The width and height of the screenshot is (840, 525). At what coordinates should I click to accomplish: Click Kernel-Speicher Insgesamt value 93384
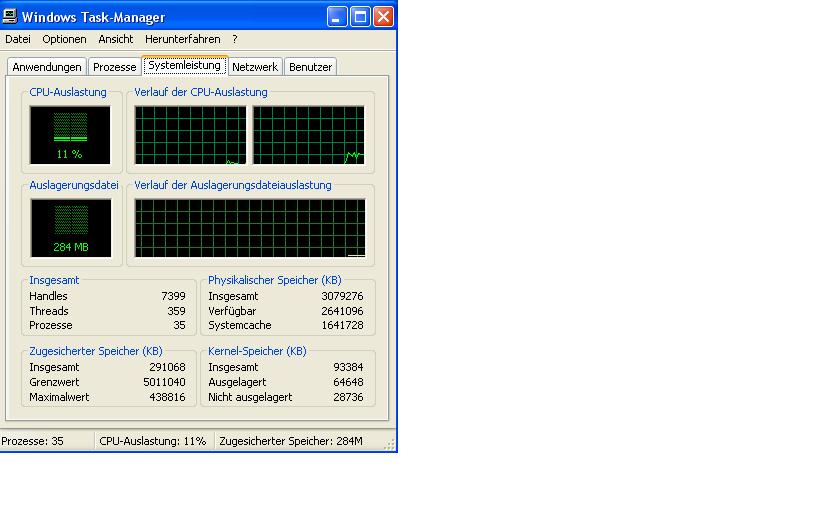[348, 368]
